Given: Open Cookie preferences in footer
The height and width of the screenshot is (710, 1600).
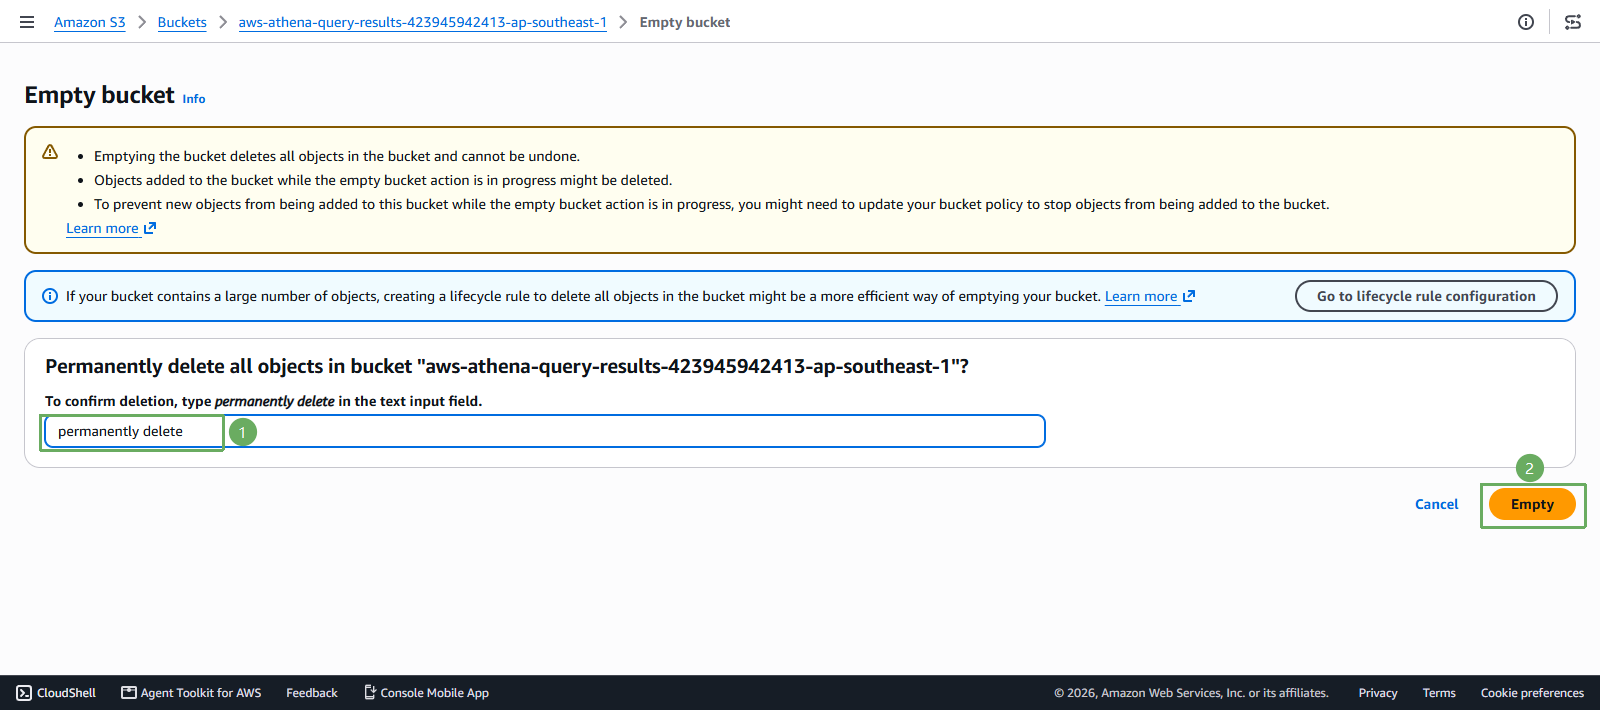Looking at the screenshot, I should [x=1532, y=693].
